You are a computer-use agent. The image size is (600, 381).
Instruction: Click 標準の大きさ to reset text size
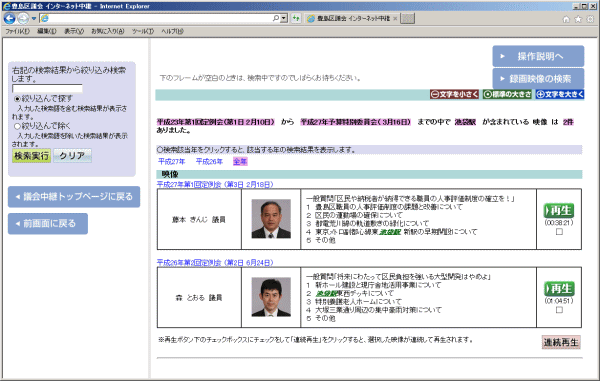pos(507,94)
